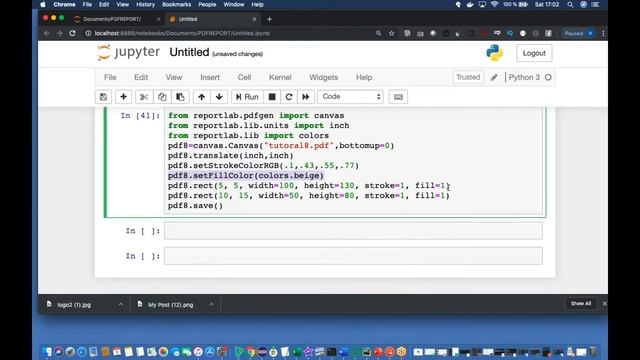Close the Untitled browser tab
Image resolution: width=640 pixels, height=360 pixels.
click(254, 19)
